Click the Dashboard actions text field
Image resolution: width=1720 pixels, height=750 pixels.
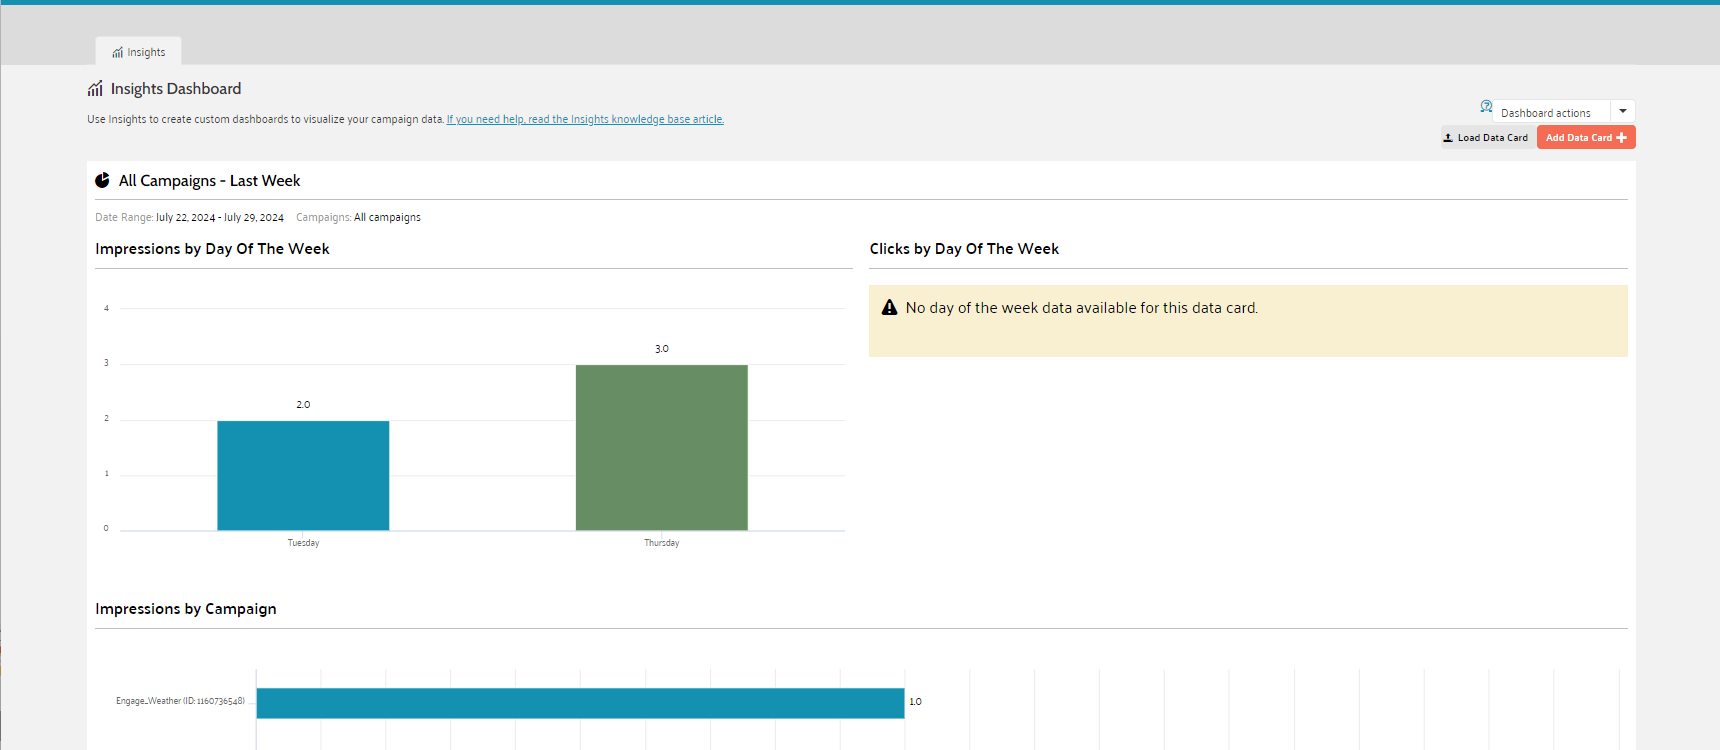(x=1550, y=113)
